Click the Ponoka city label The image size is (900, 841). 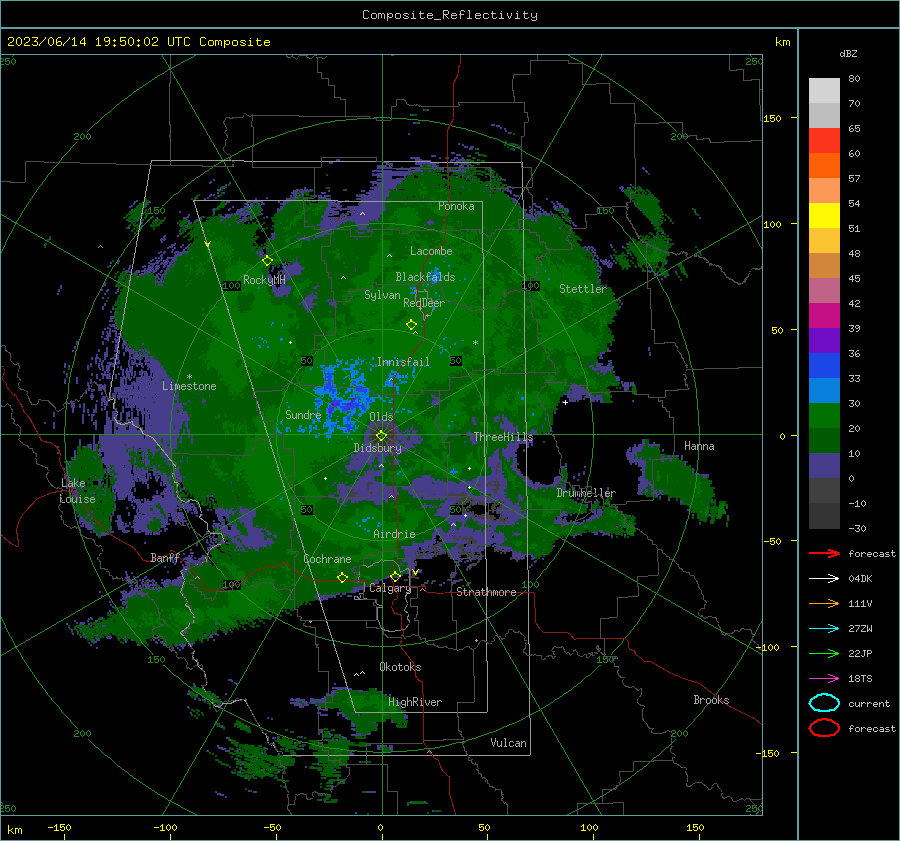[x=456, y=206]
